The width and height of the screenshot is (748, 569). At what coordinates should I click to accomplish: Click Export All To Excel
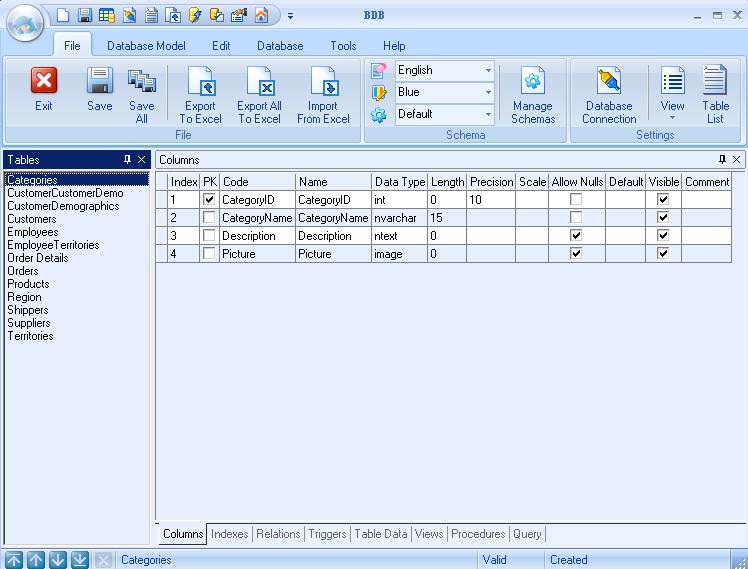[x=260, y=95]
